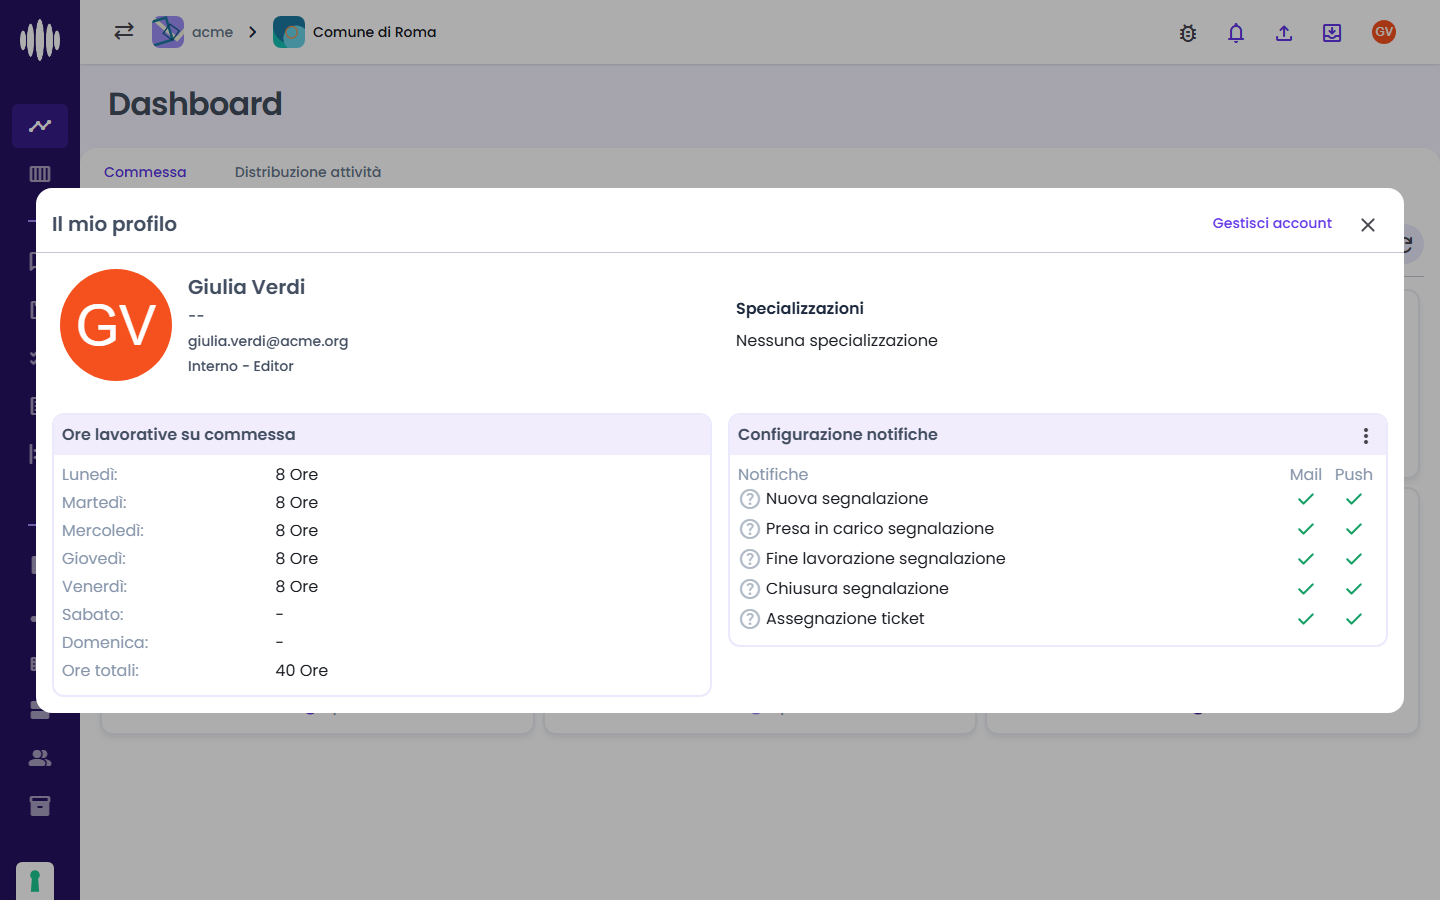Click the upload icon in top bar
Image resolution: width=1440 pixels, height=900 pixels.
click(1284, 33)
